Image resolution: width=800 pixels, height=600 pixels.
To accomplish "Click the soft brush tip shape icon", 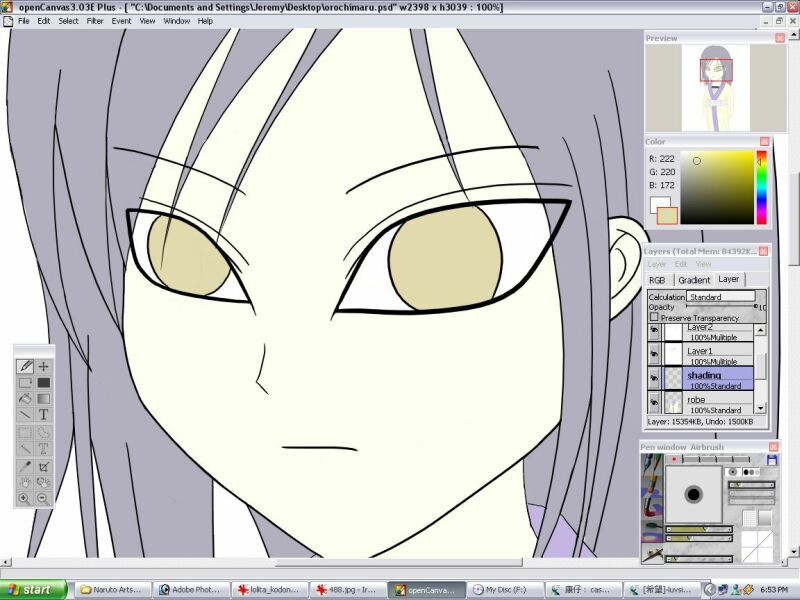I will [x=733, y=472].
